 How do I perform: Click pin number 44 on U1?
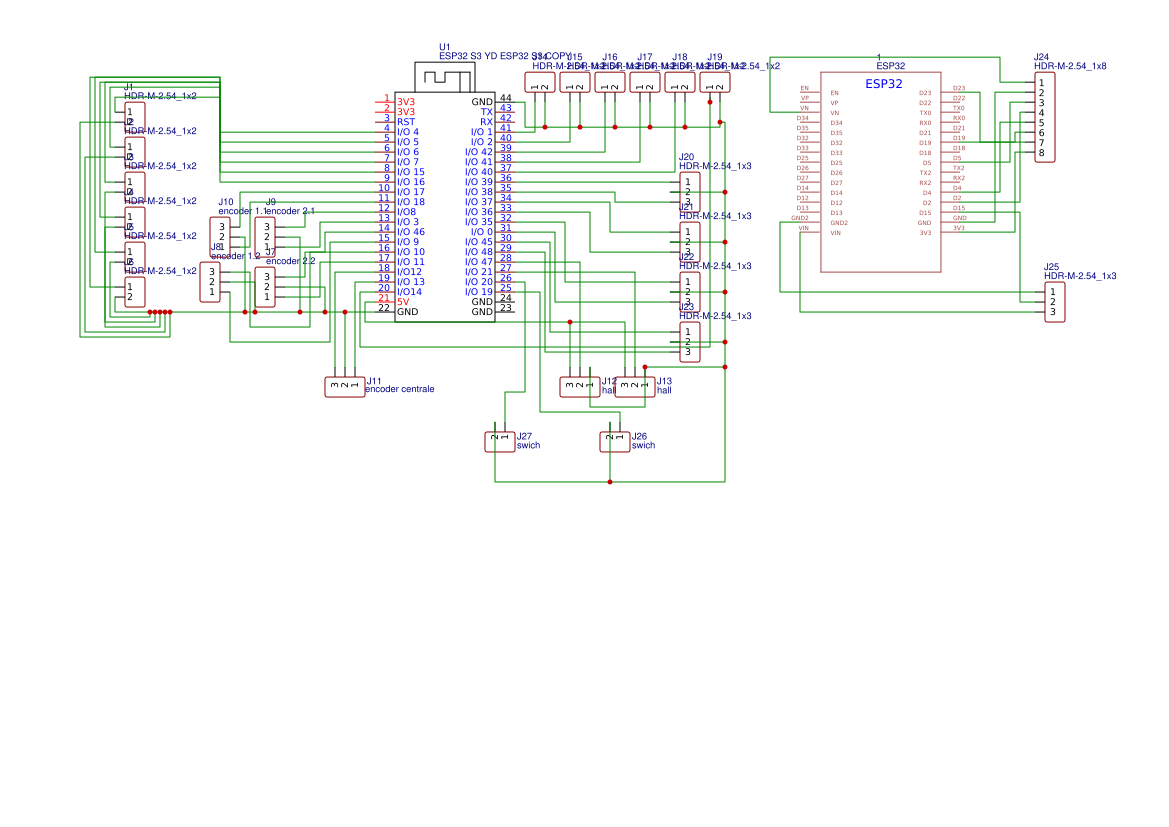[505, 98]
